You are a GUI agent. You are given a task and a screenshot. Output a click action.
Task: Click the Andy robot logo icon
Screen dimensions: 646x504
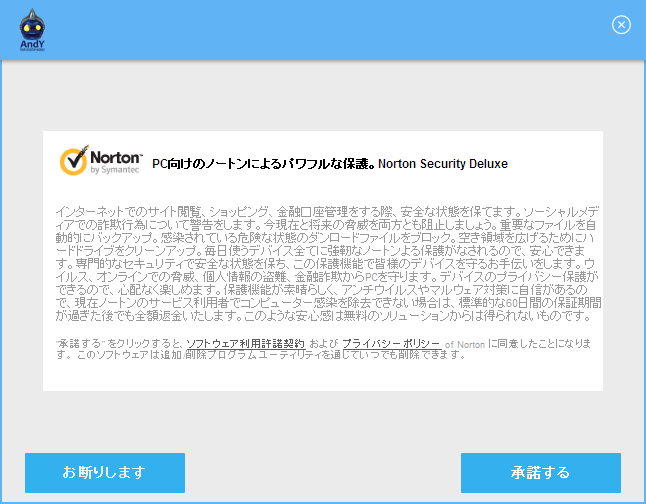click(x=32, y=30)
